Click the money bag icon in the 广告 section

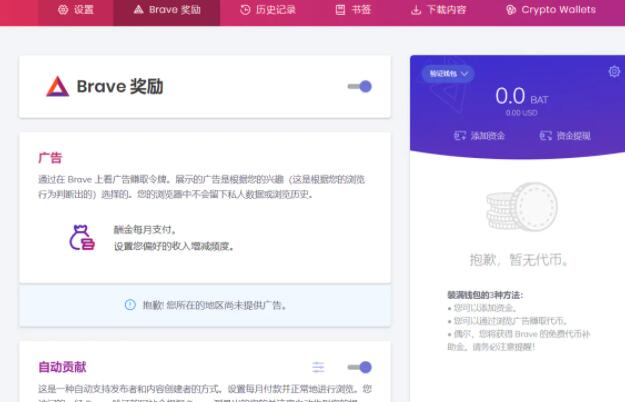(80, 237)
